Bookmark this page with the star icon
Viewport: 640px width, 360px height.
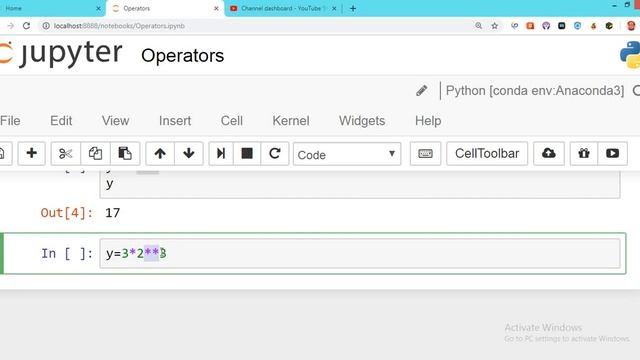click(495, 26)
